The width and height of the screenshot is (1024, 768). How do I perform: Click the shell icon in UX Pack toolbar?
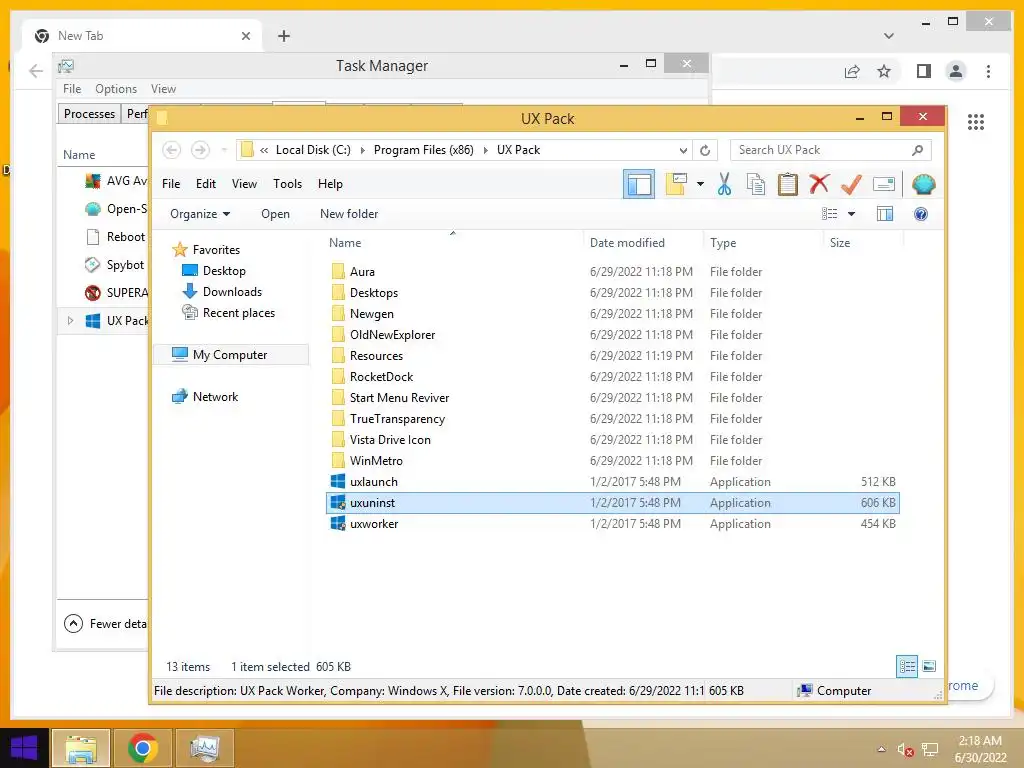point(923,184)
